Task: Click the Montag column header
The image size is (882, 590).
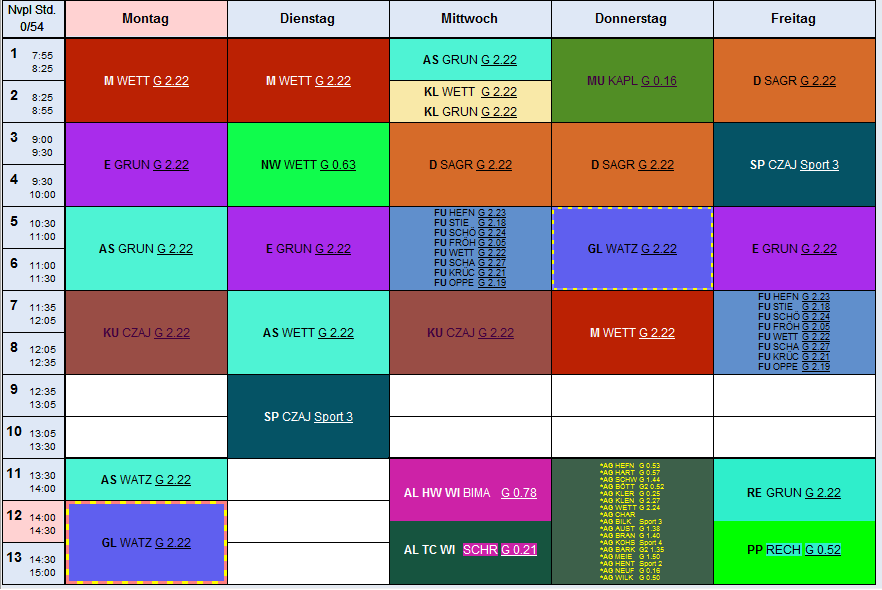Action: coord(146,19)
